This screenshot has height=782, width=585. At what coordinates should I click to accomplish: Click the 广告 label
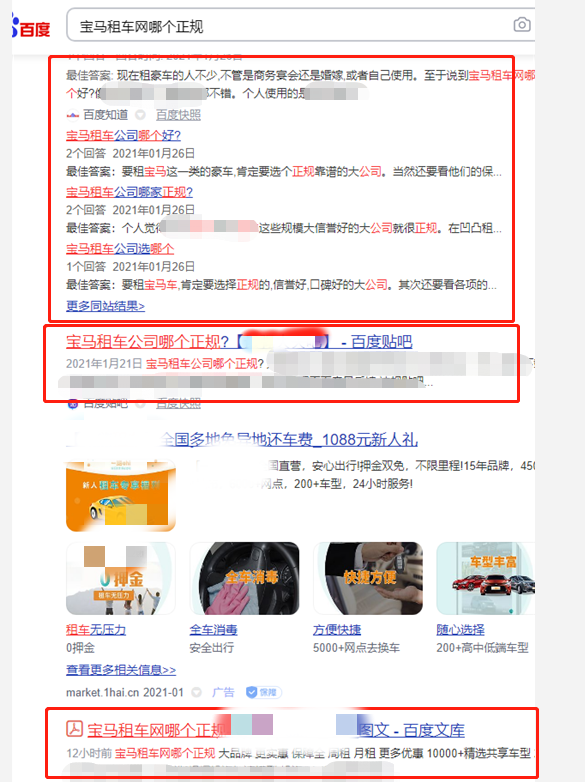click(x=223, y=692)
